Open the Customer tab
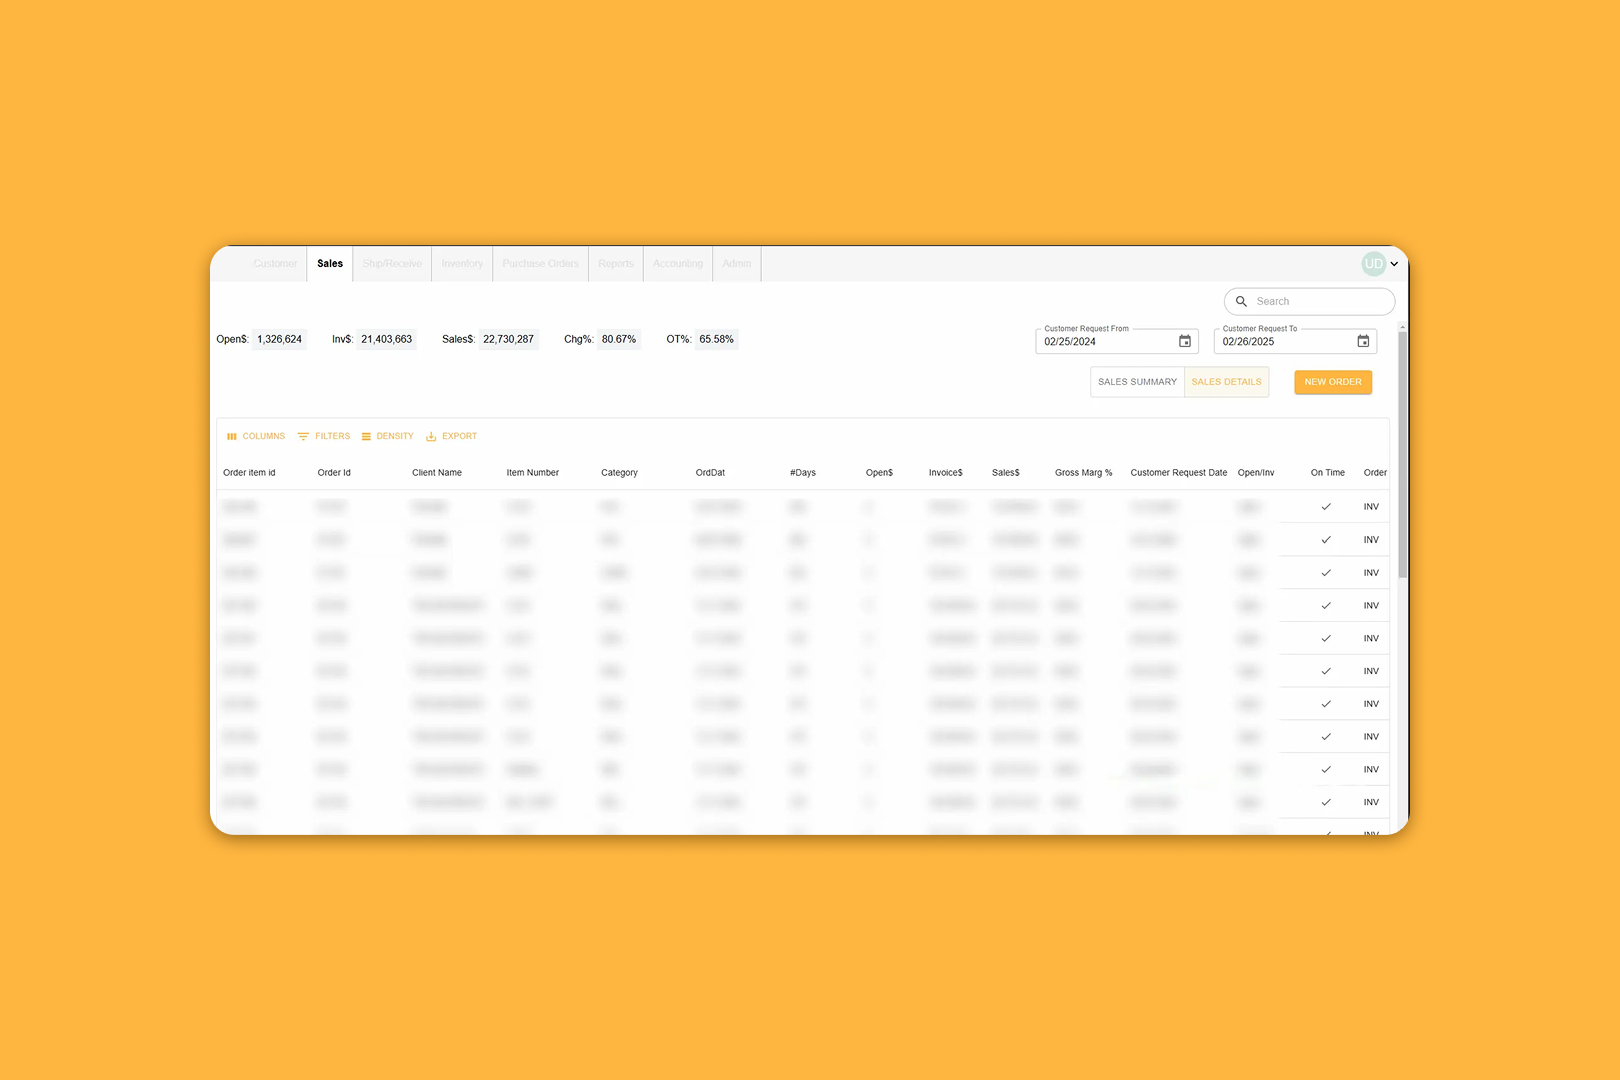Viewport: 1620px width, 1080px height. coord(275,264)
